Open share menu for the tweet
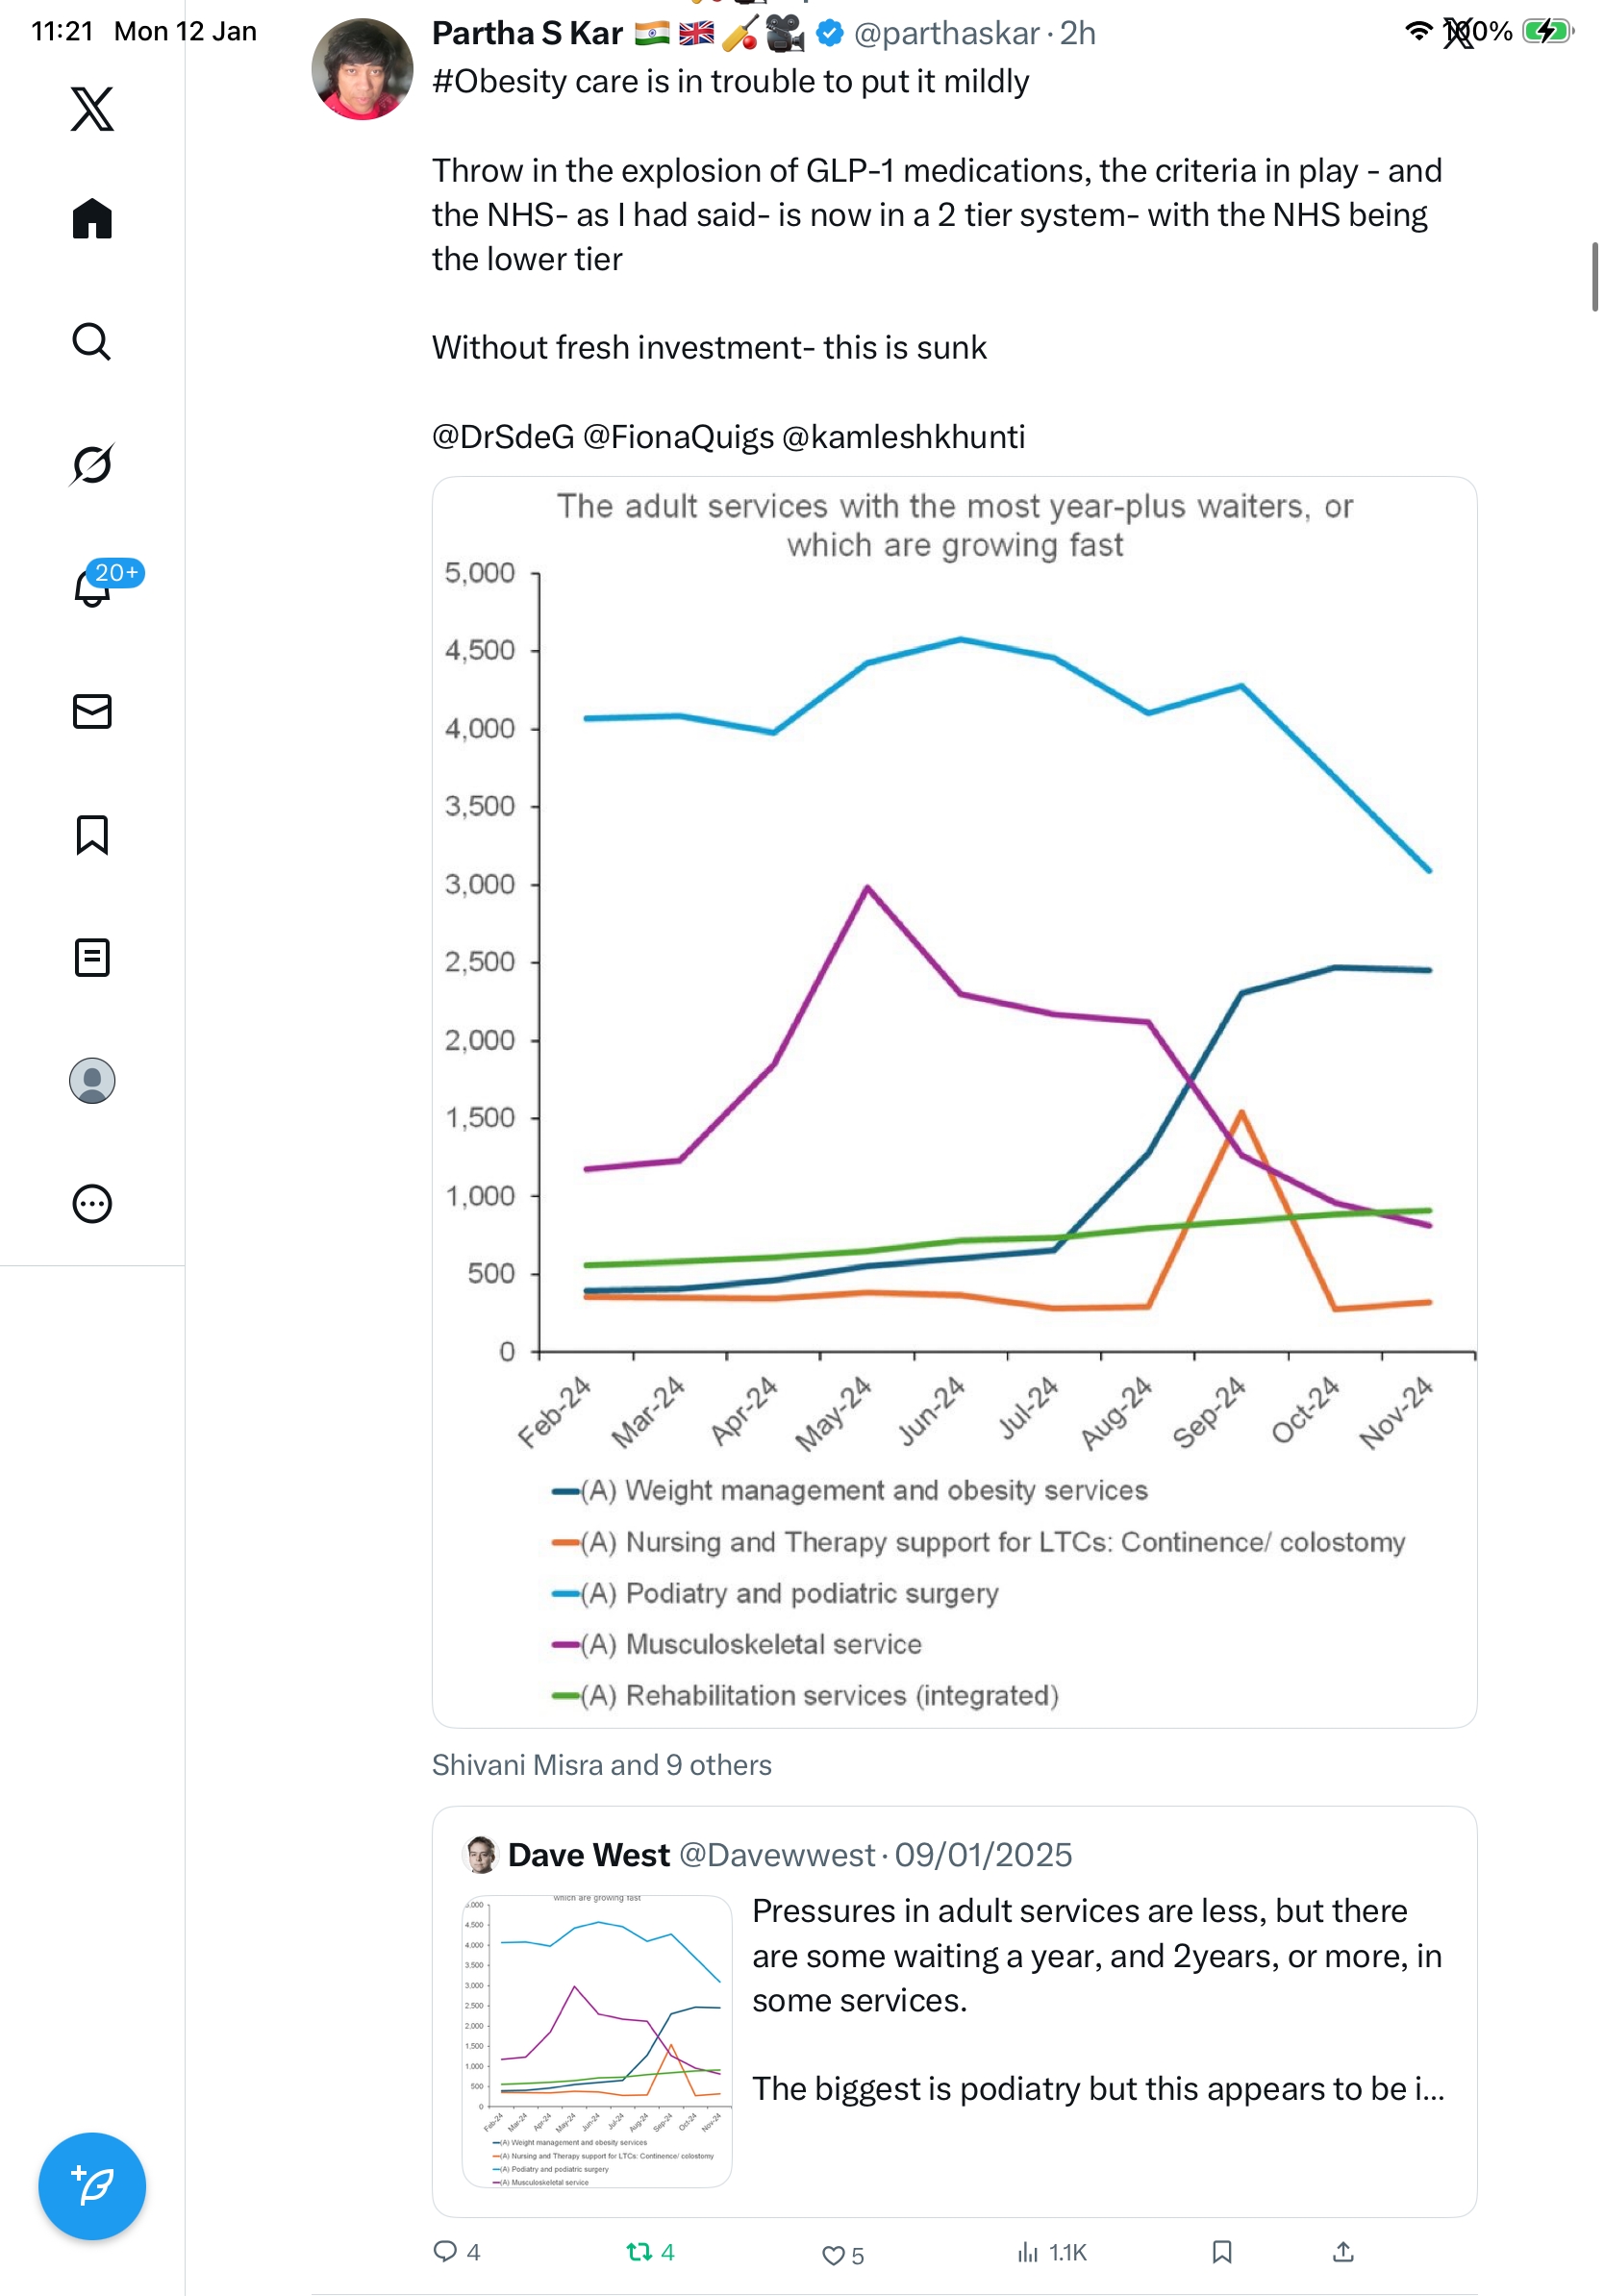 click(x=1343, y=2251)
